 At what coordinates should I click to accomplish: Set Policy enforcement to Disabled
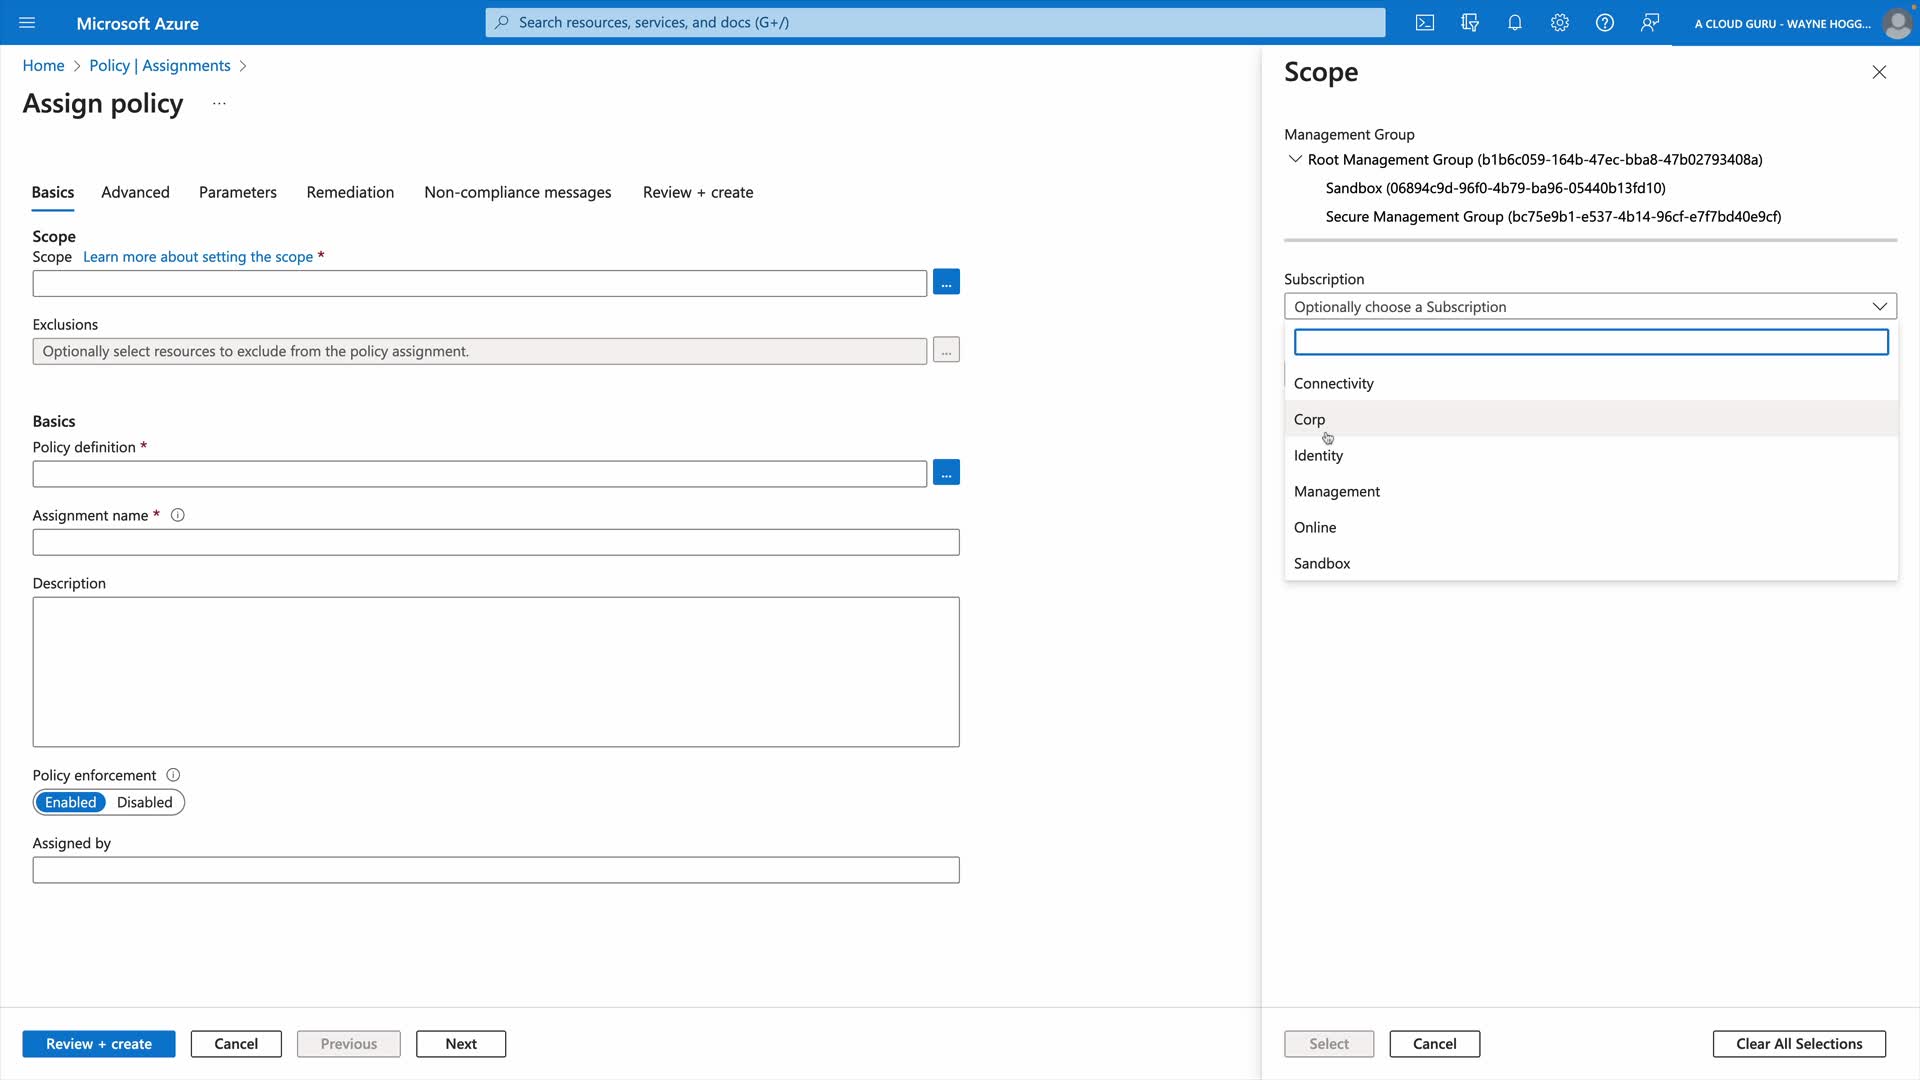point(145,802)
